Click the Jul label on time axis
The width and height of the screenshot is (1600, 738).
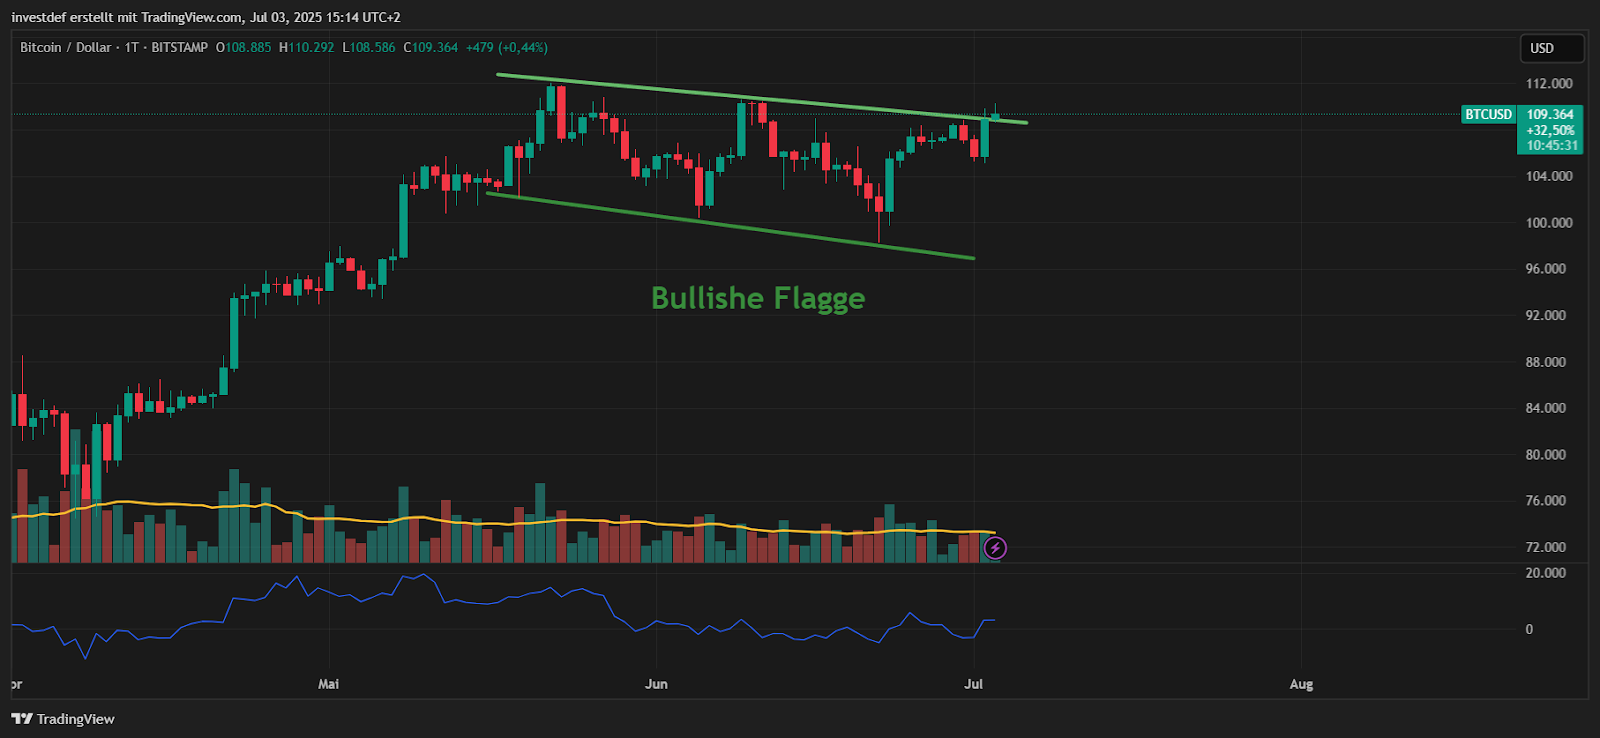[x=973, y=684]
